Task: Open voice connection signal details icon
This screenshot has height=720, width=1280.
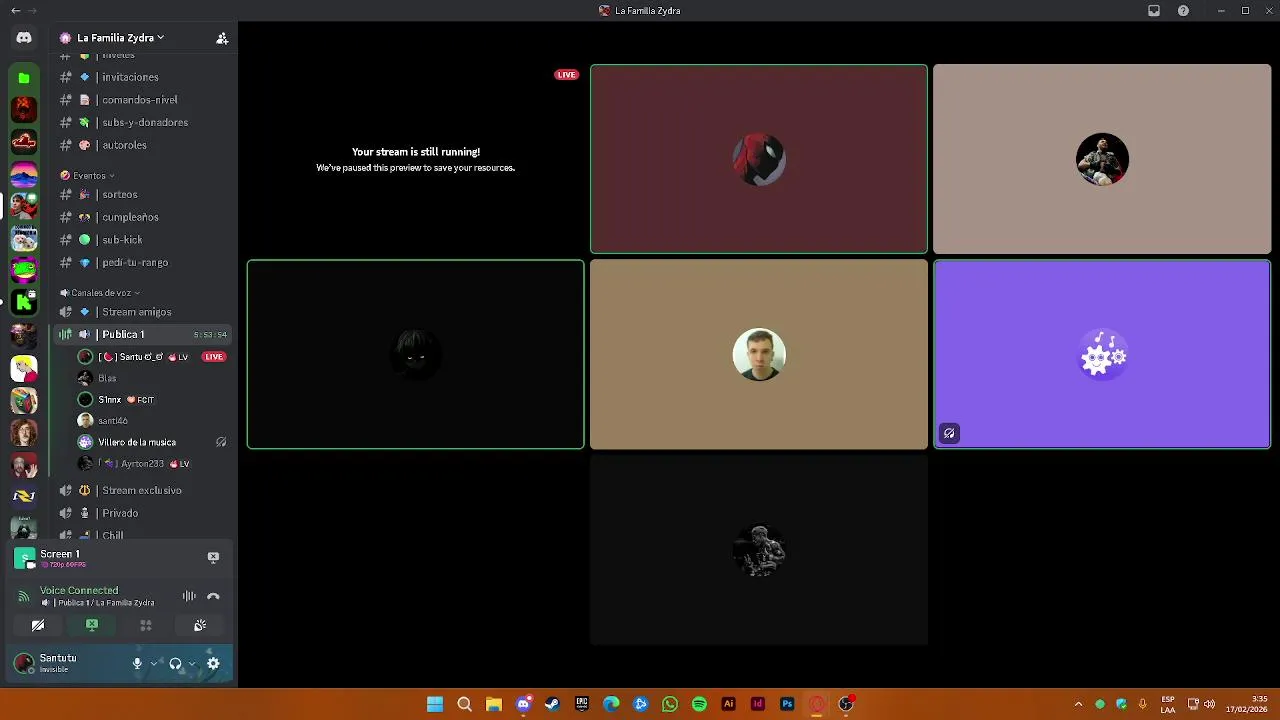Action: (24, 596)
